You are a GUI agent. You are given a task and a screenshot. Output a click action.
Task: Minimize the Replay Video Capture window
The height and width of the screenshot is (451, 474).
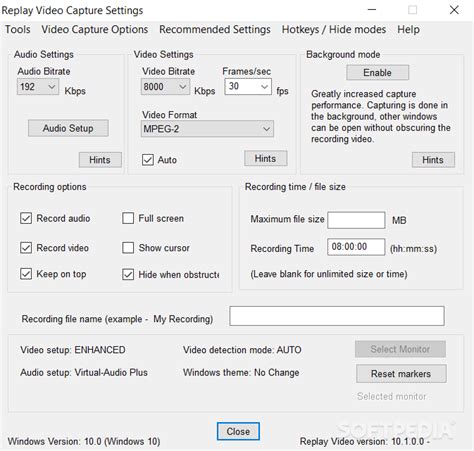(x=372, y=10)
